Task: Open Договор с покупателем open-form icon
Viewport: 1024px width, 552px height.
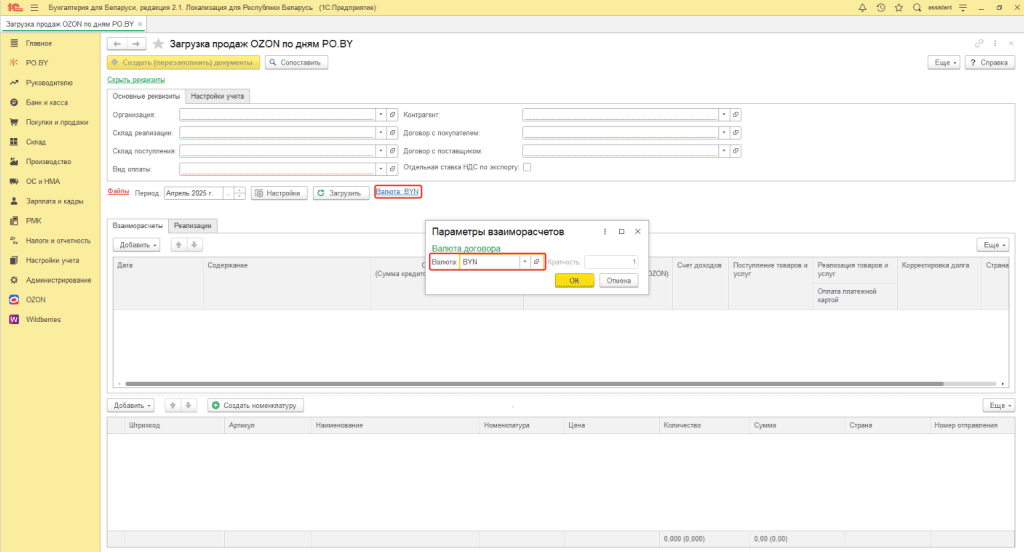Action: coord(735,133)
